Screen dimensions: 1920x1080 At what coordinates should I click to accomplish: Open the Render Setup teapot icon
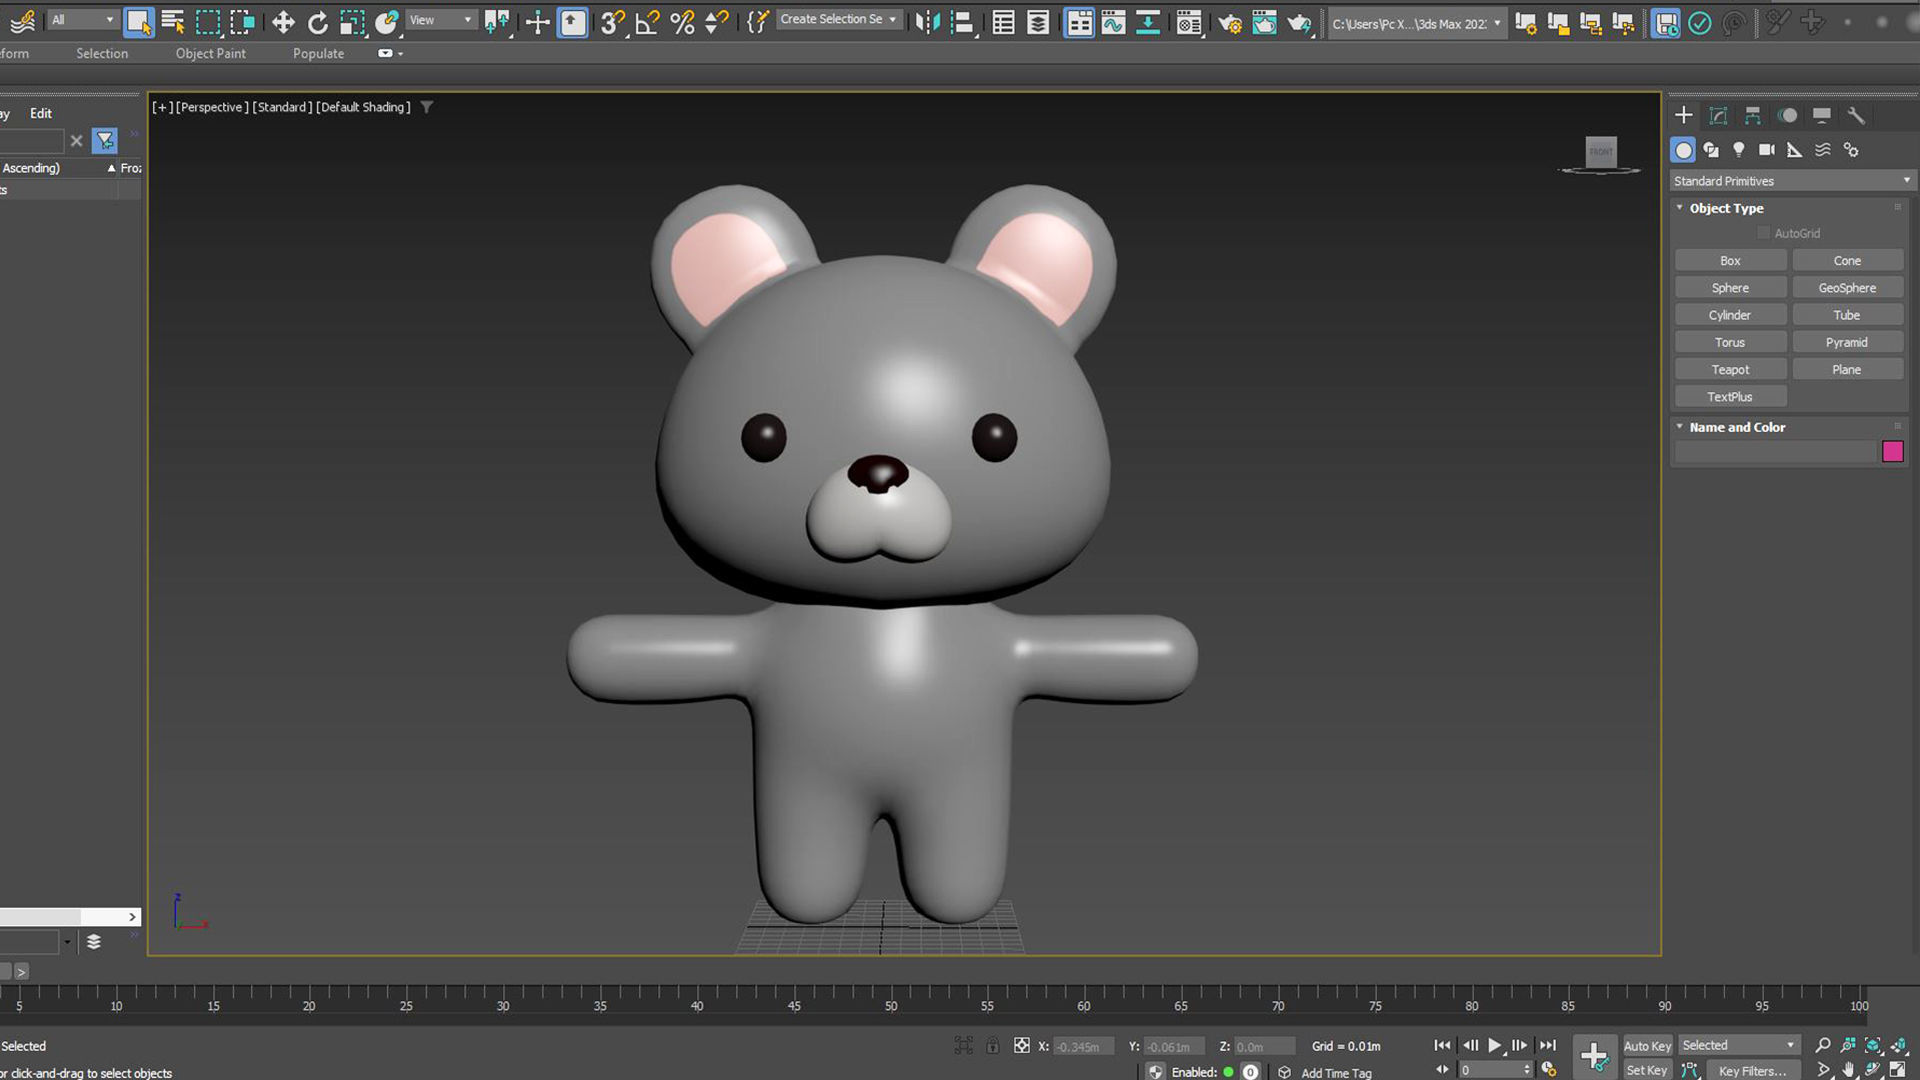coord(1230,21)
